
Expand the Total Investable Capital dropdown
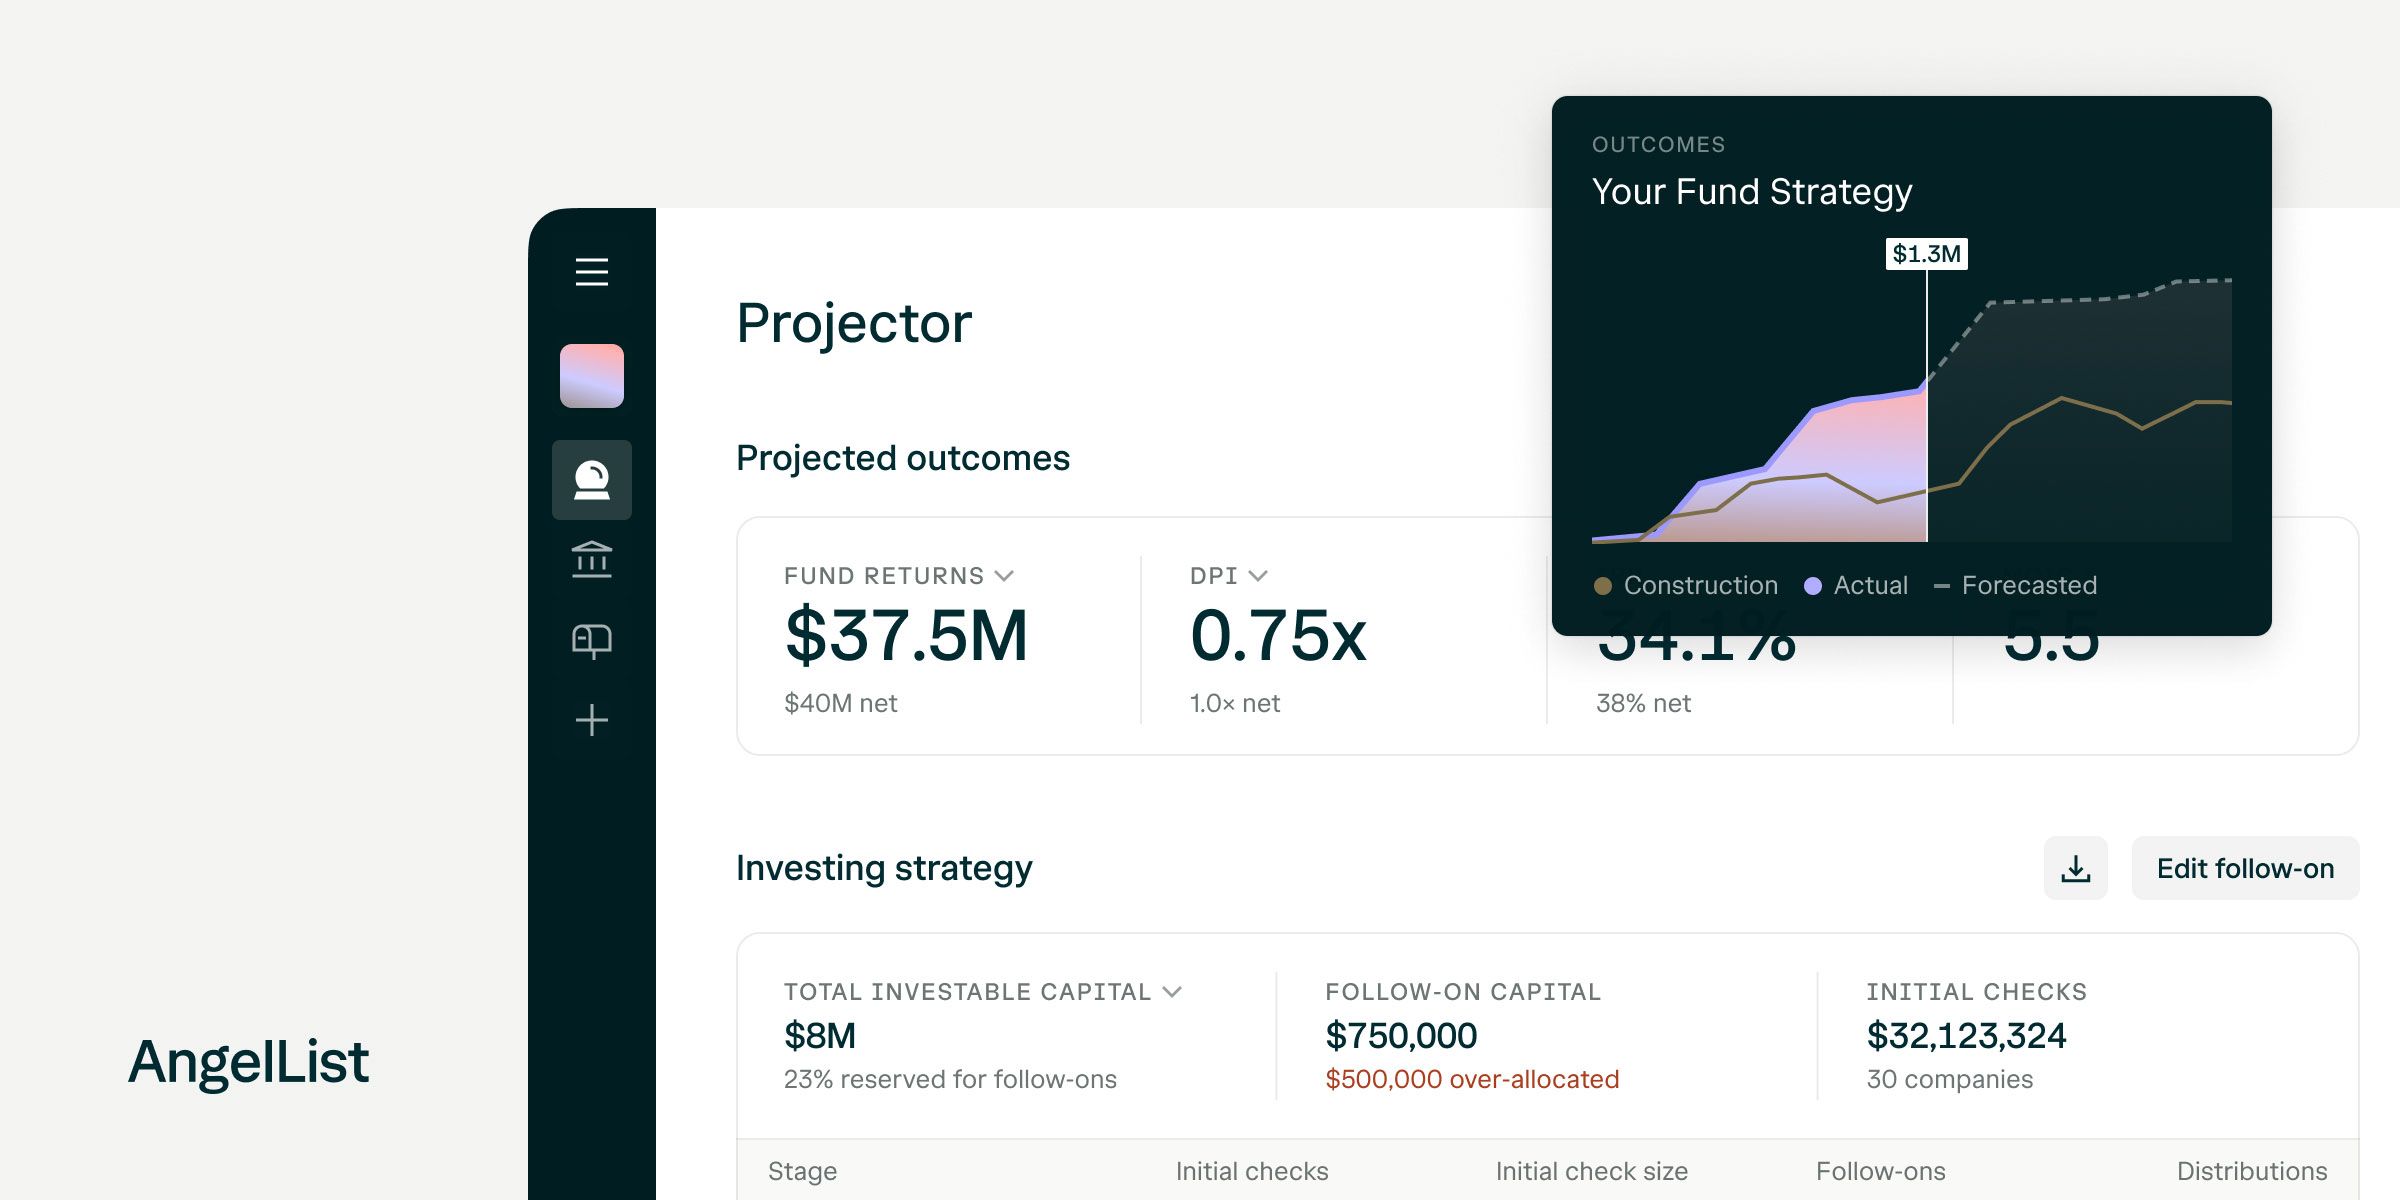tap(1174, 991)
